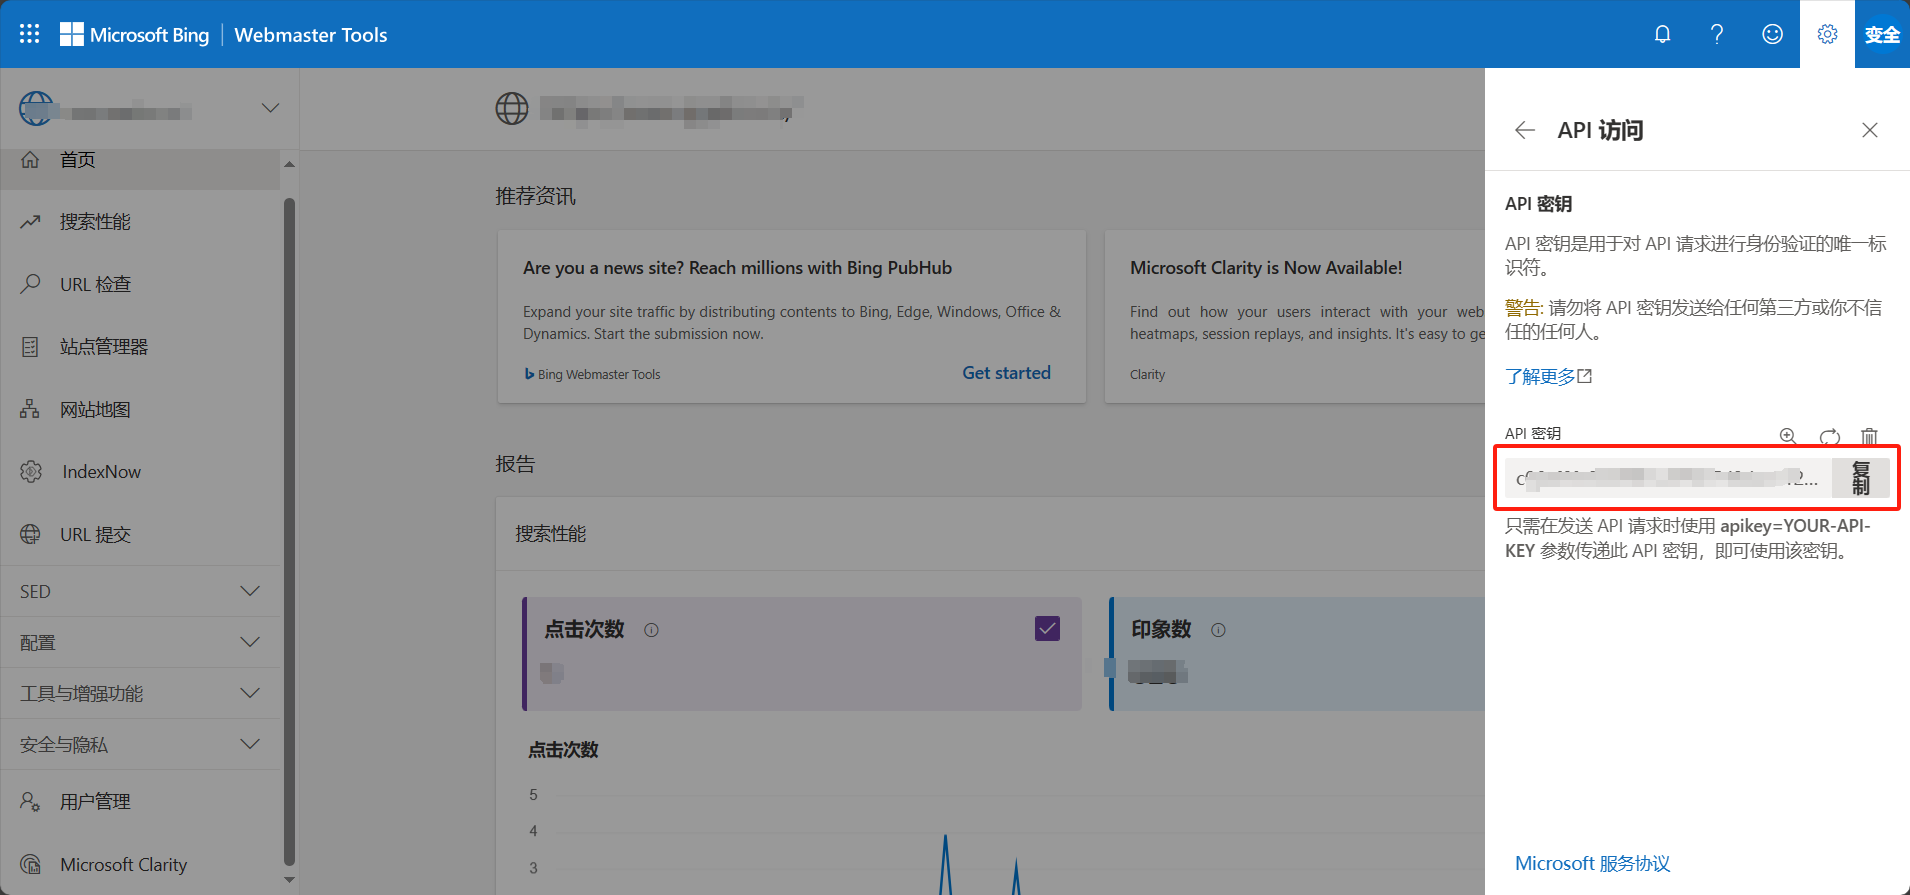Click the API key text field
Screen dimensions: 1910x895
[x=1668, y=478]
